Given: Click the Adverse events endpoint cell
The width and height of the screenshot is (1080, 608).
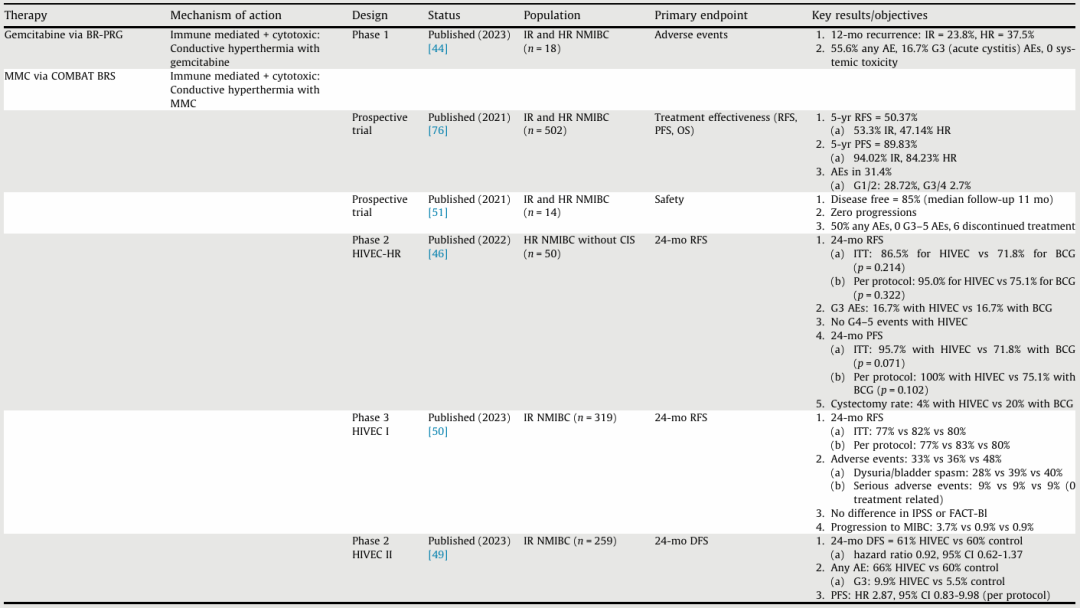Looking at the screenshot, I should click(691, 34).
